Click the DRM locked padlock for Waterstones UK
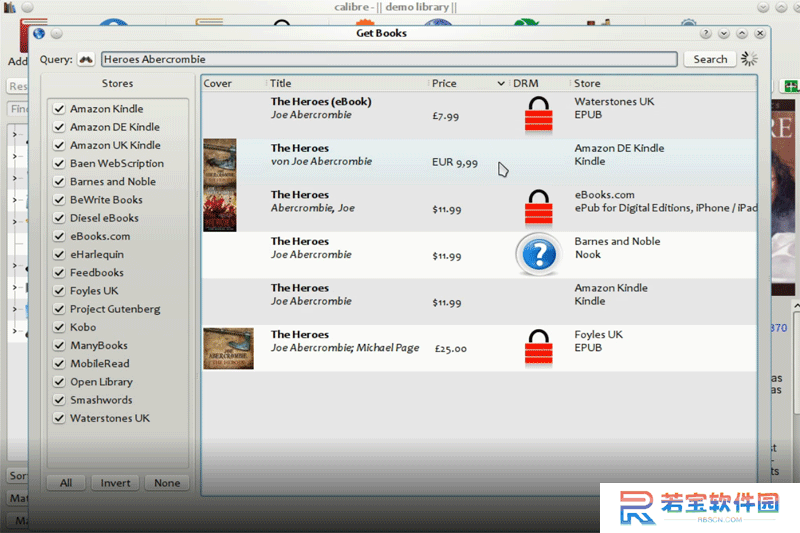The height and width of the screenshot is (533, 800). coord(538,115)
